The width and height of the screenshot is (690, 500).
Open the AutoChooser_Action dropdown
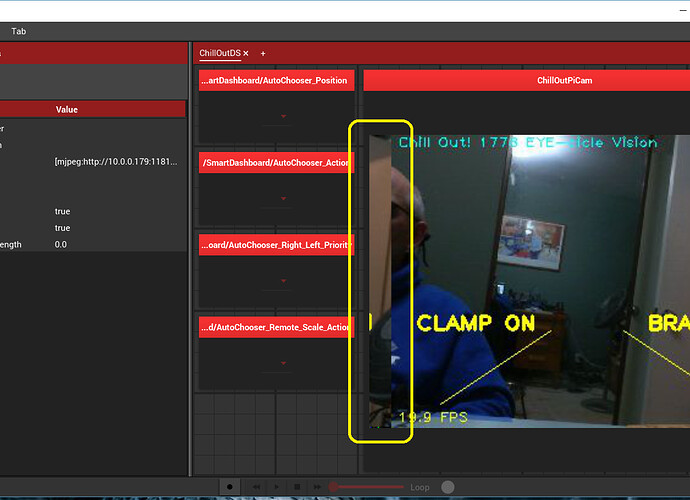[276, 199]
